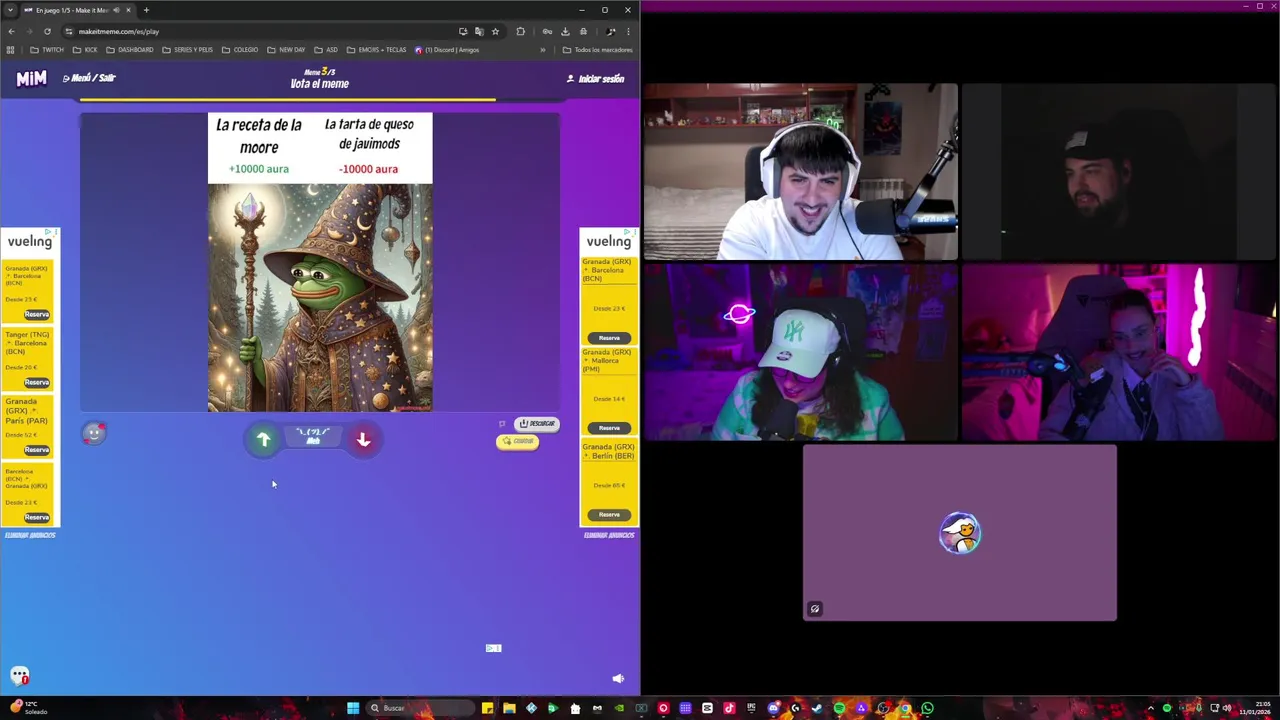This screenshot has width=1280, height=720.
Task: Downvote the meme with red arrow
Action: click(363, 439)
